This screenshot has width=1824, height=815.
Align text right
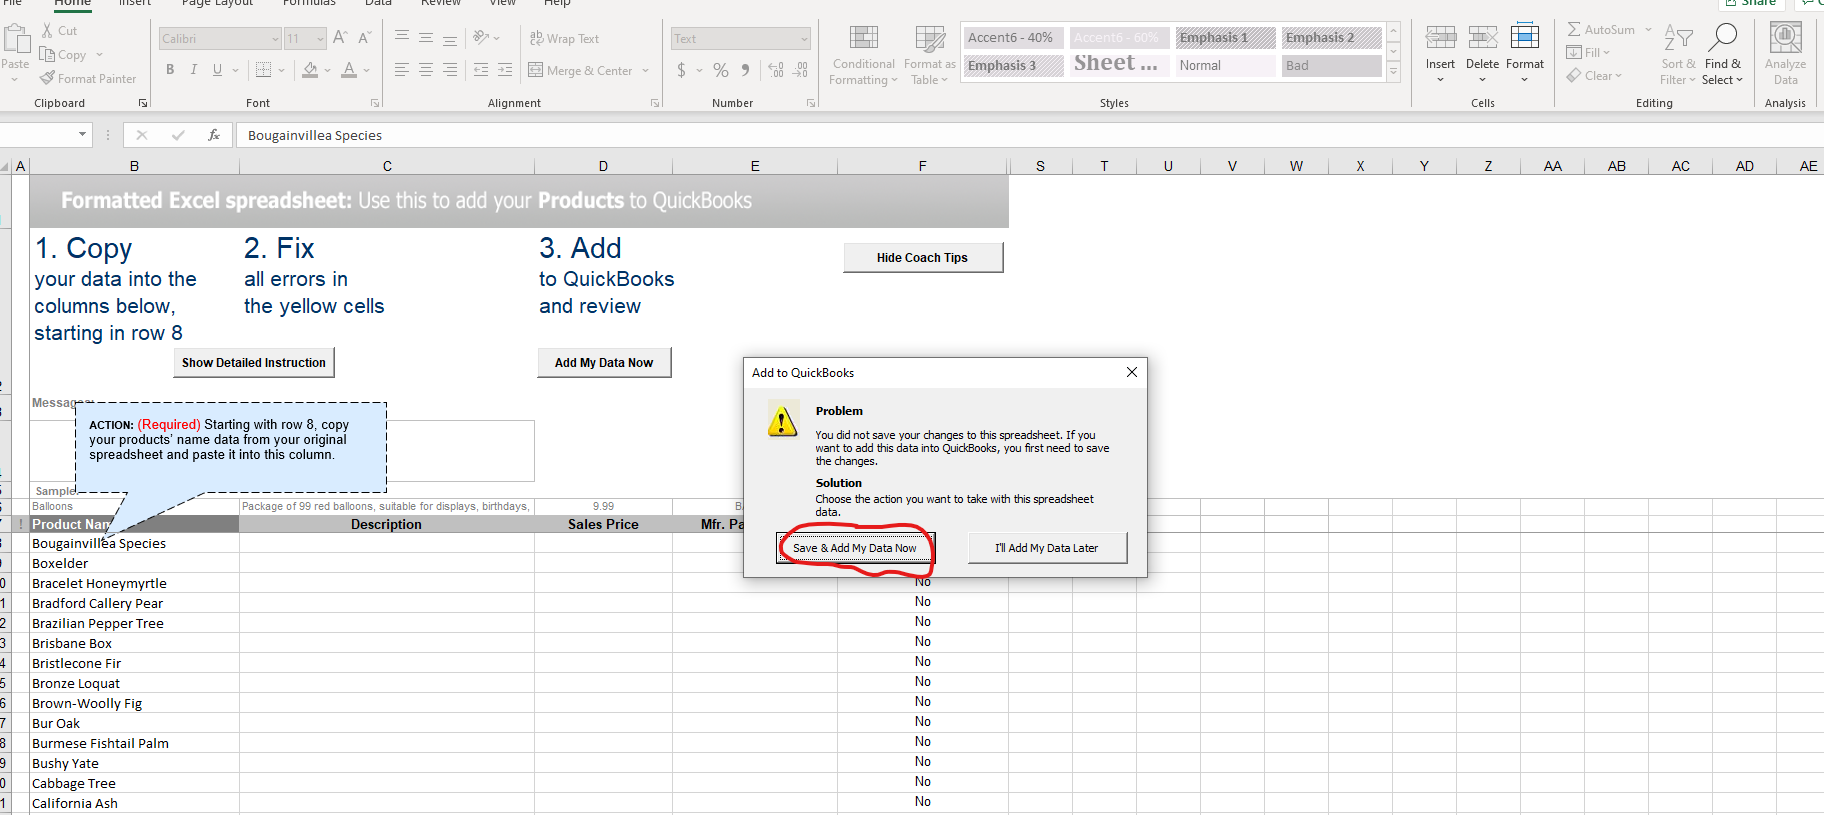450,70
